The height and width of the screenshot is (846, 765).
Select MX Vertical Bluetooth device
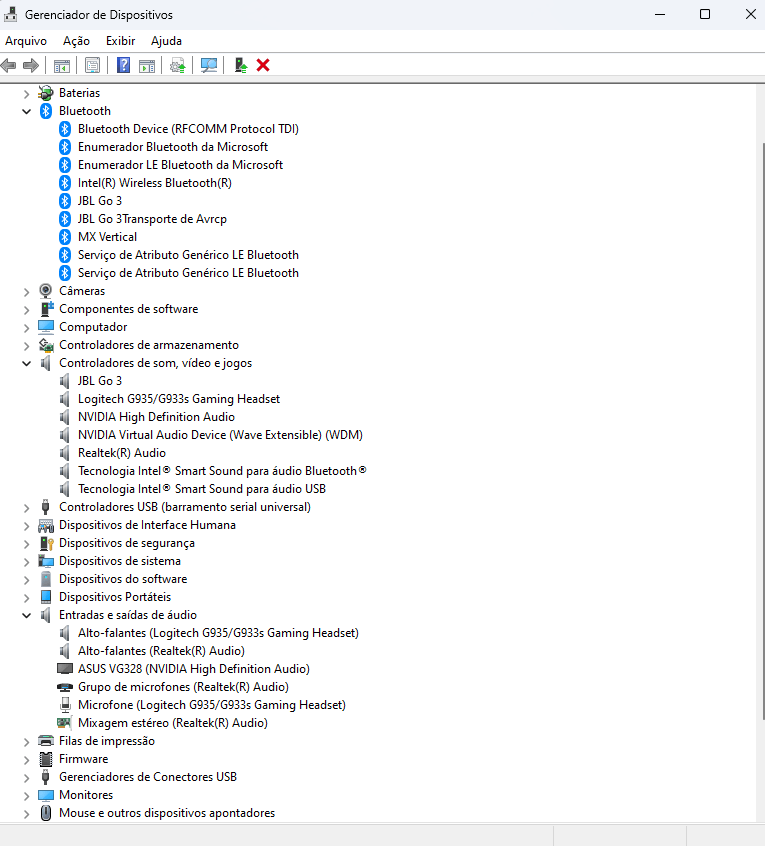click(107, 237)
